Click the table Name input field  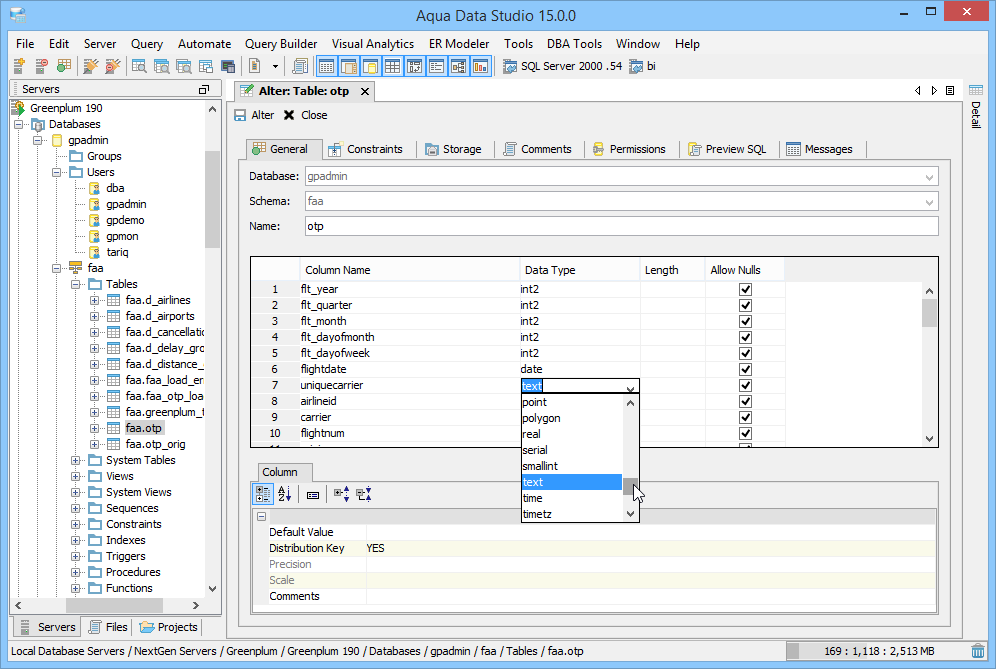(x=621, y=226)
